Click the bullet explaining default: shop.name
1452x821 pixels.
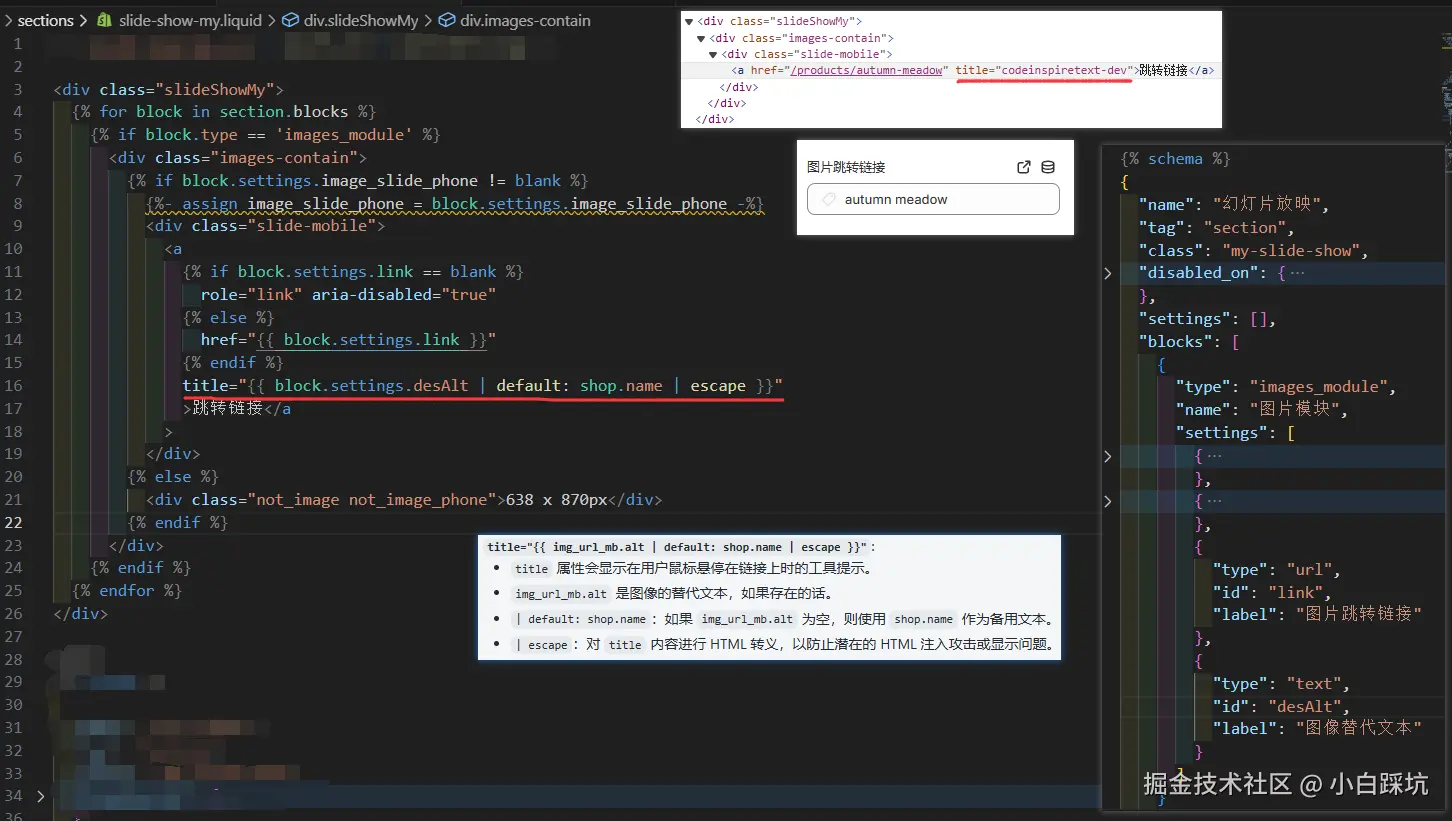point(783,619)
